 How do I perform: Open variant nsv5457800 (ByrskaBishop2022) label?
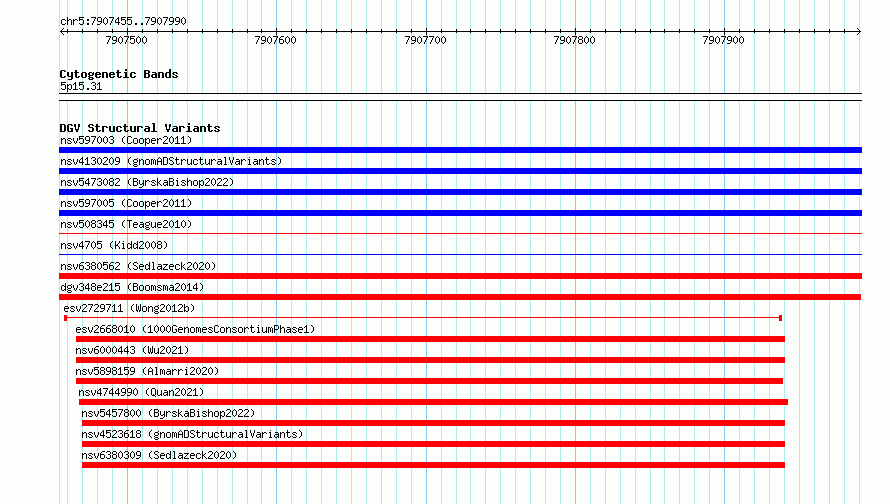coord(168,413)
